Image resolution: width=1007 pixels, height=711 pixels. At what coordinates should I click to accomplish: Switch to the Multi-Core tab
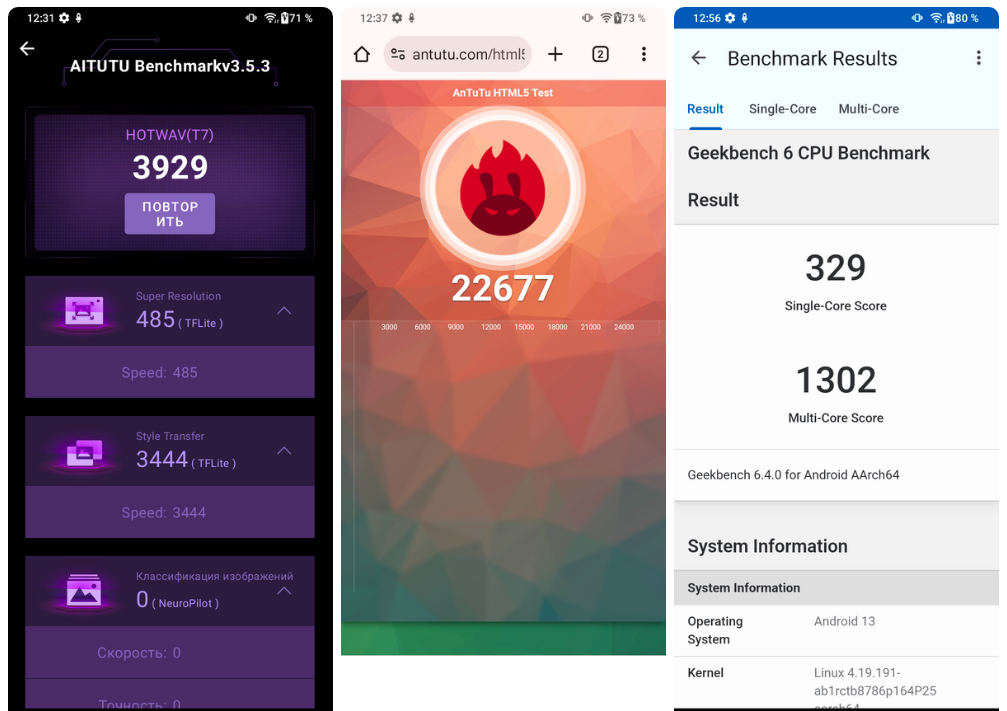coord(868,109)
